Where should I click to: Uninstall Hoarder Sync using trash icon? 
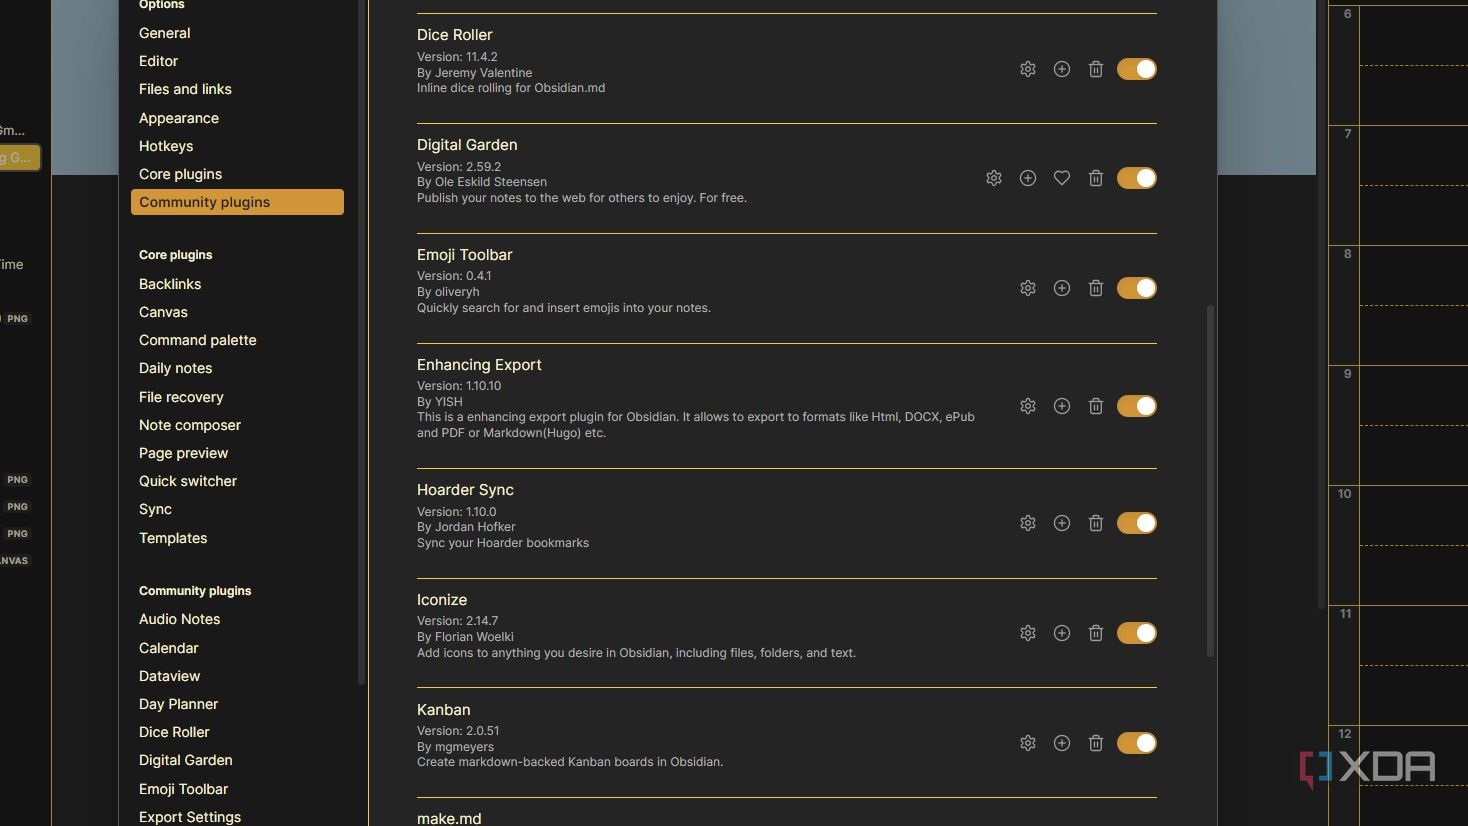point(1095,523)
